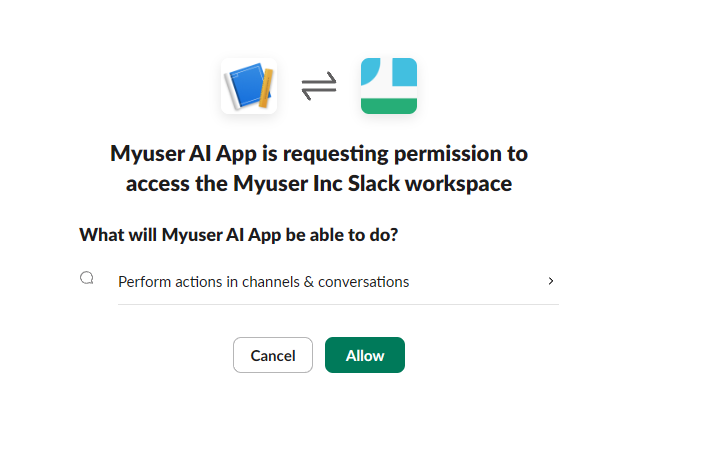Image resolution: width=717 pixels, height=455 pixels.
Task: Click the What will Myuser AI App be able to do? subheading
Action: pyautogui.click(x=239, y=235)
